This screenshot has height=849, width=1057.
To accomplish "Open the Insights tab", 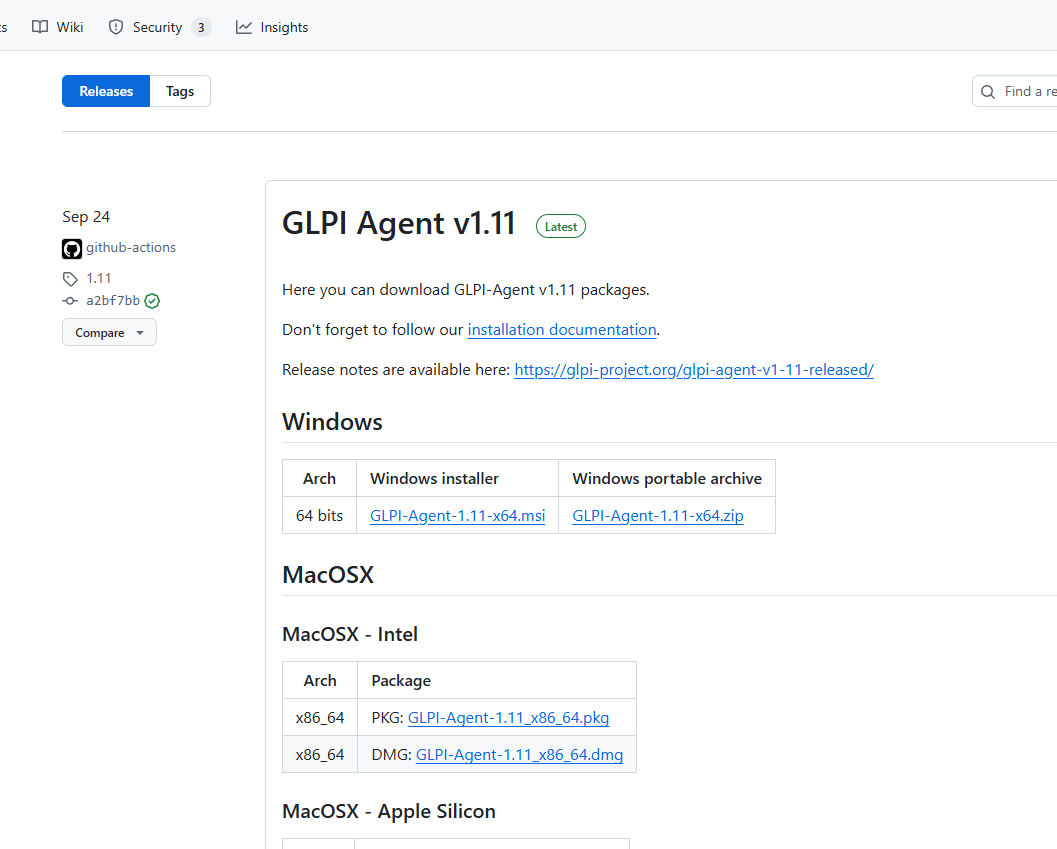I will pos(272,27).
